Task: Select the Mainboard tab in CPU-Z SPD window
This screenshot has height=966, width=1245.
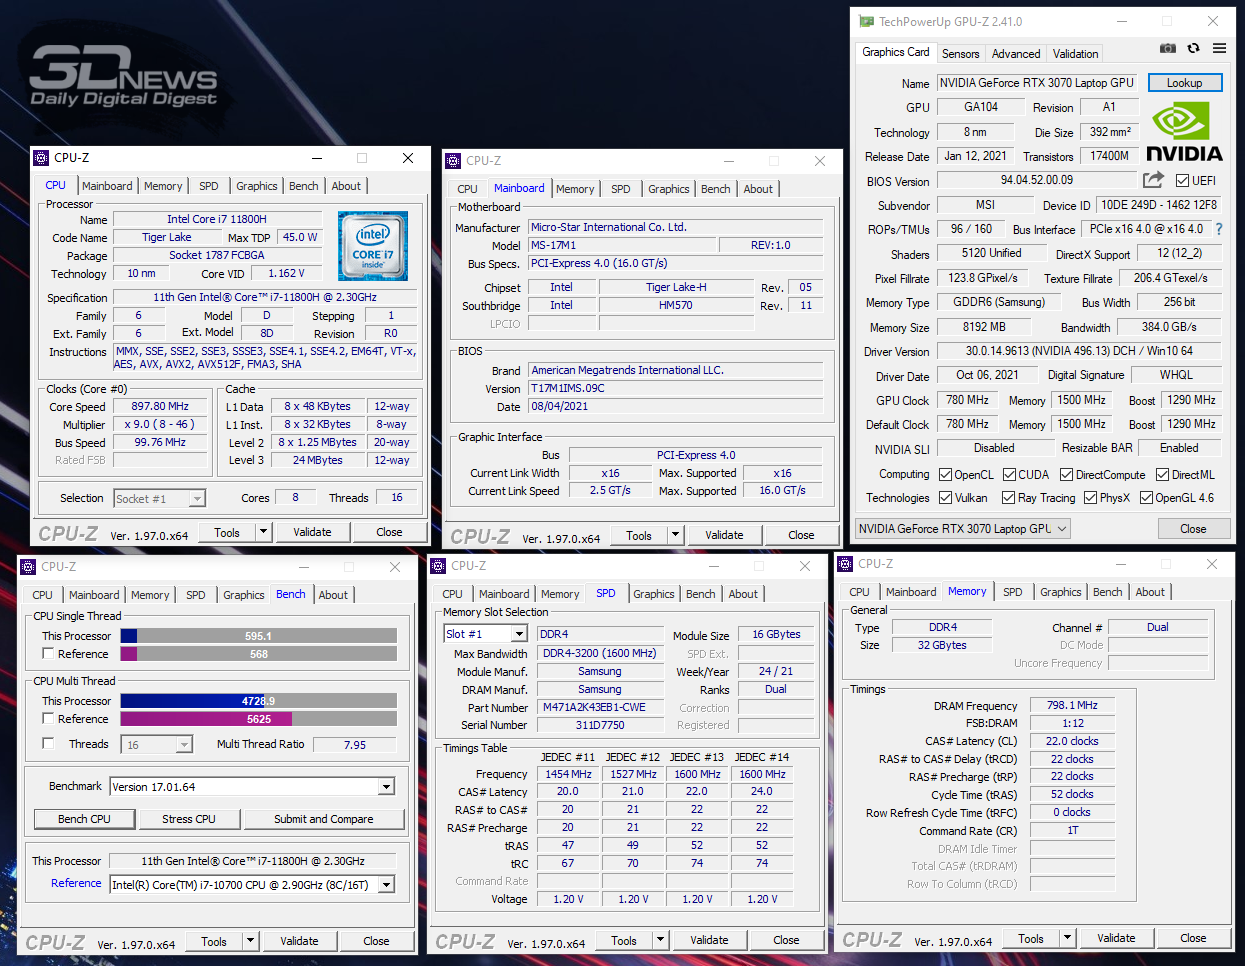Action: pos(504,594)
